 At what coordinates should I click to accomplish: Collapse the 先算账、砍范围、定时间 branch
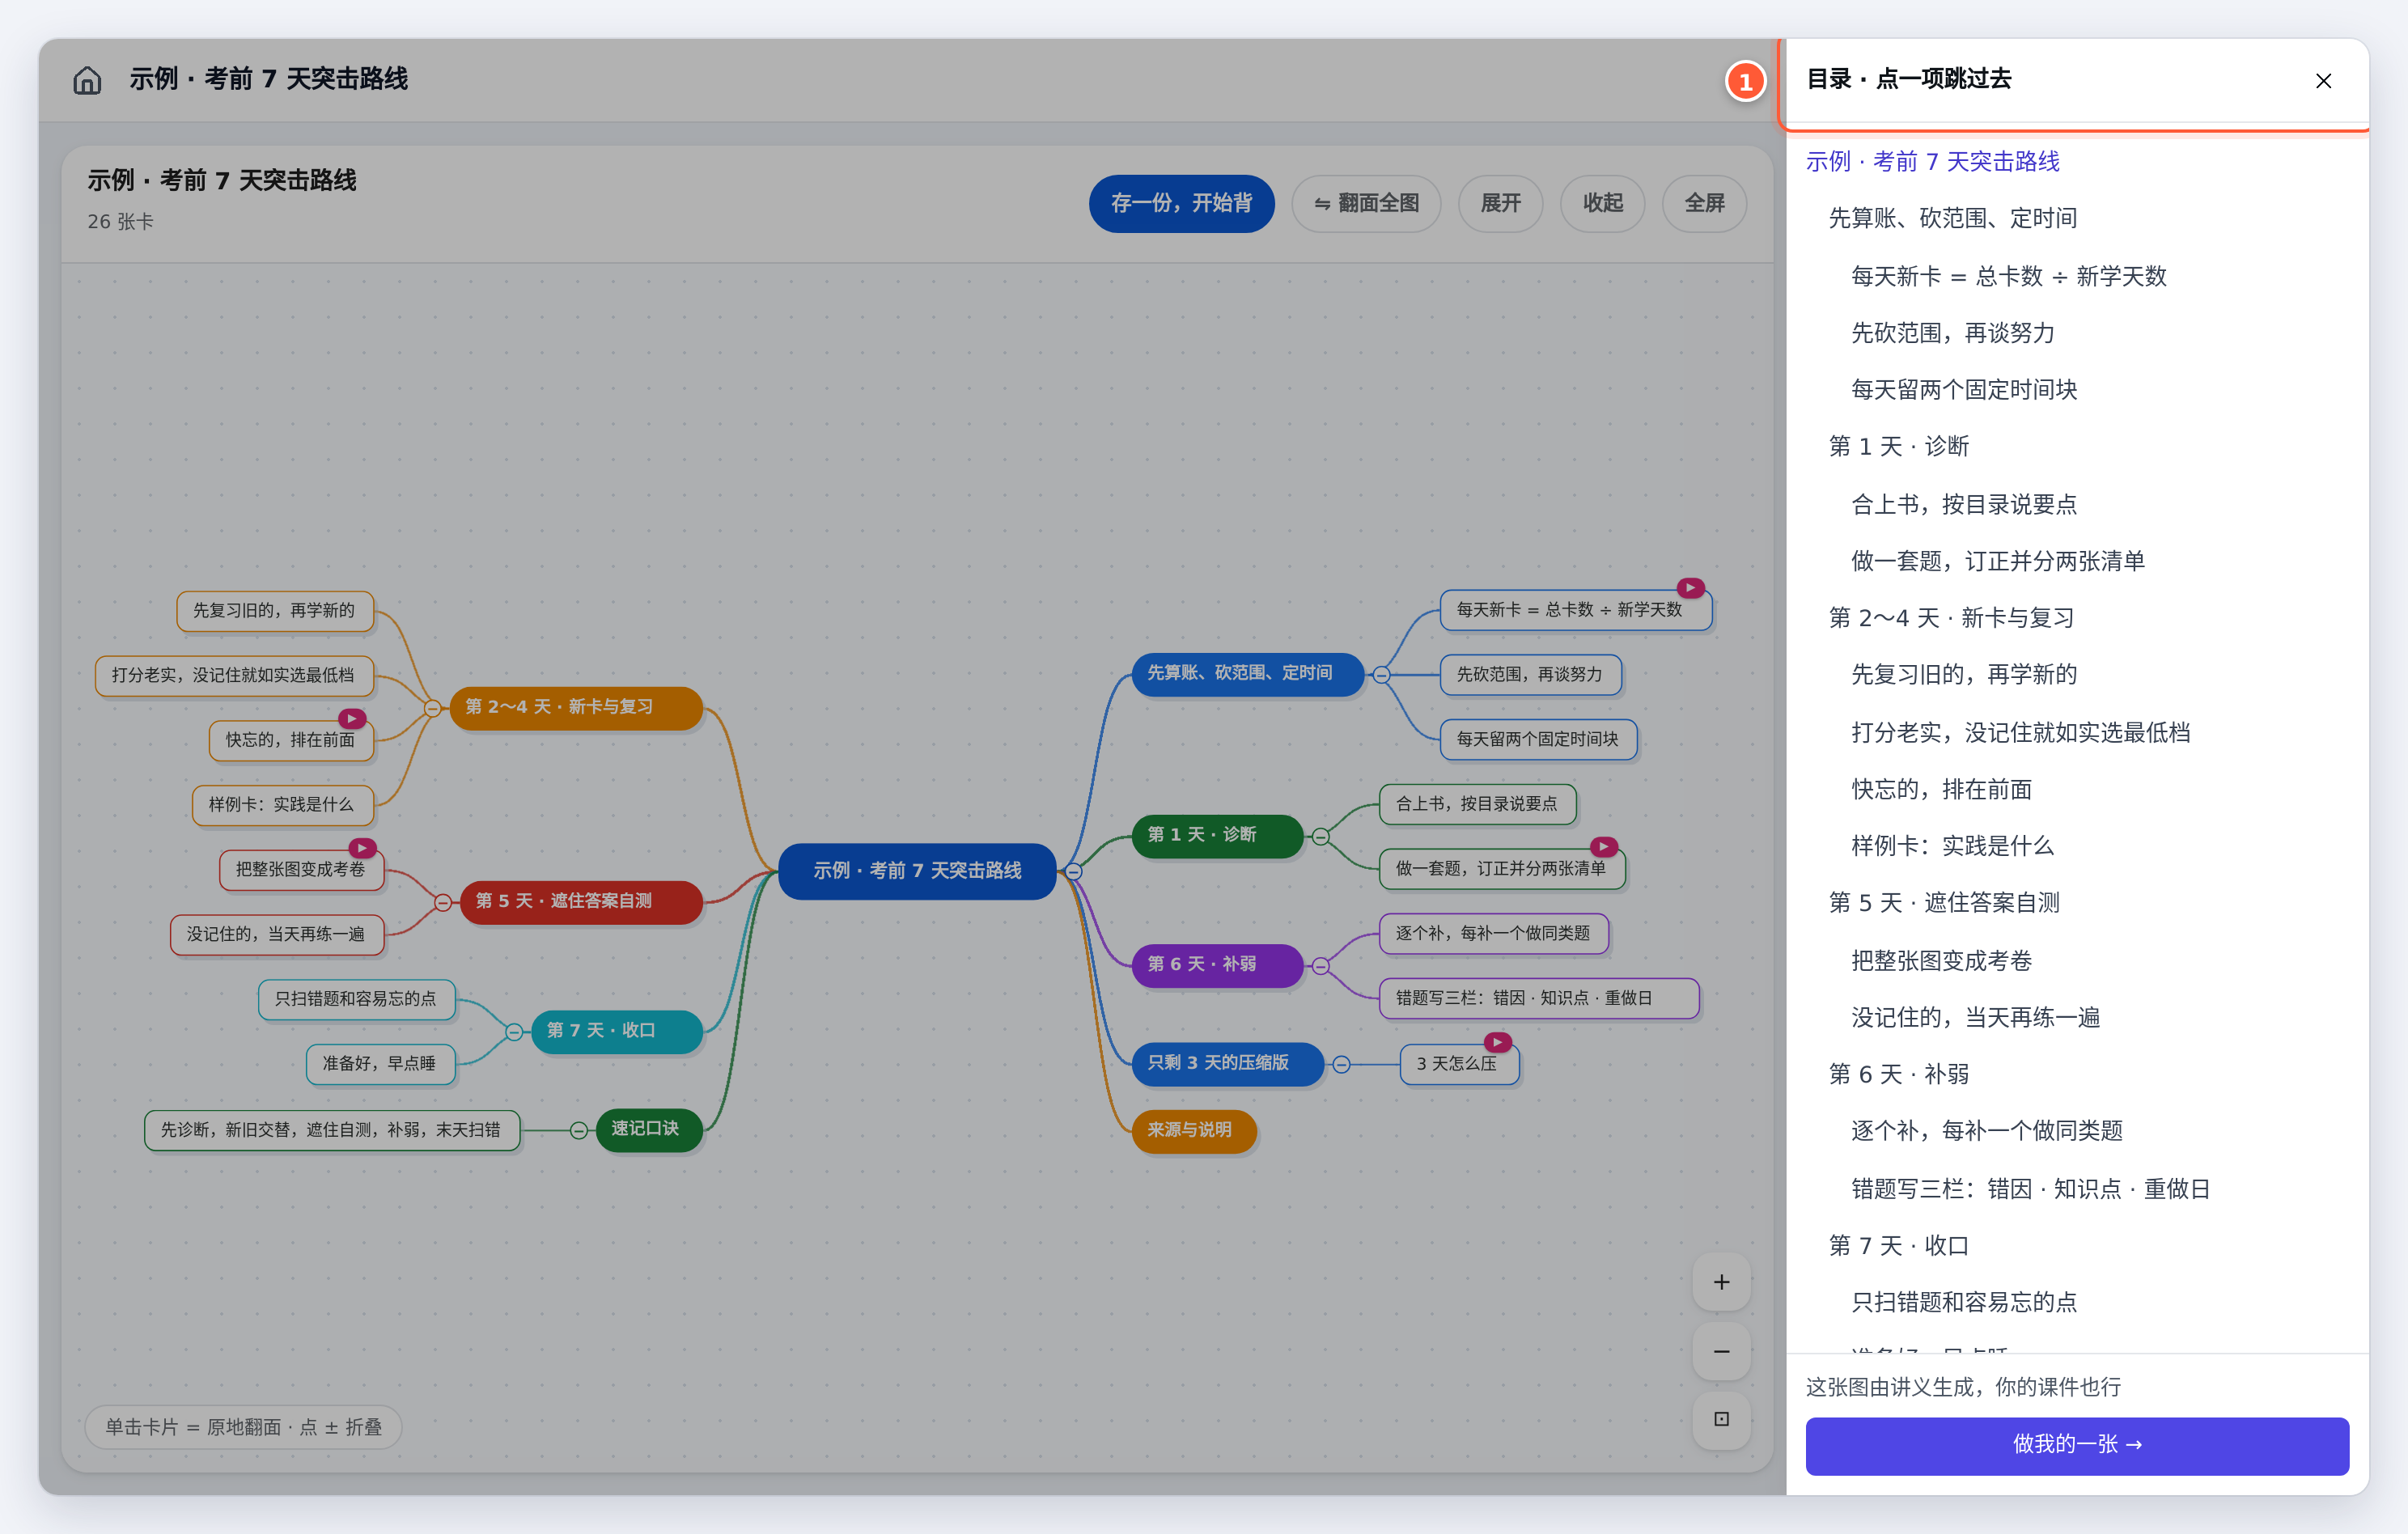[x=1381, y=675]
